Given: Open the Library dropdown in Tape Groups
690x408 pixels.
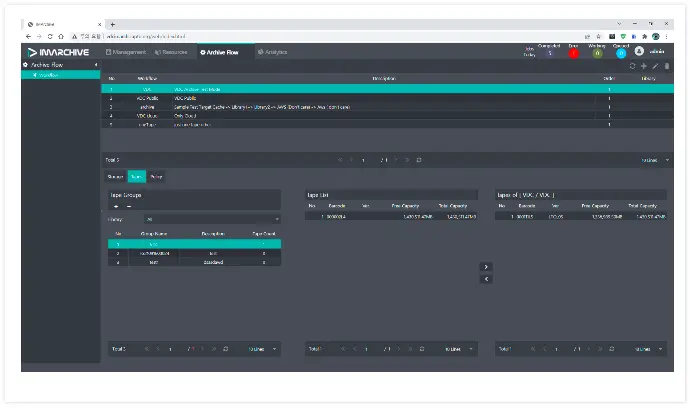Looking at the screenshot, I should [212, 219].
